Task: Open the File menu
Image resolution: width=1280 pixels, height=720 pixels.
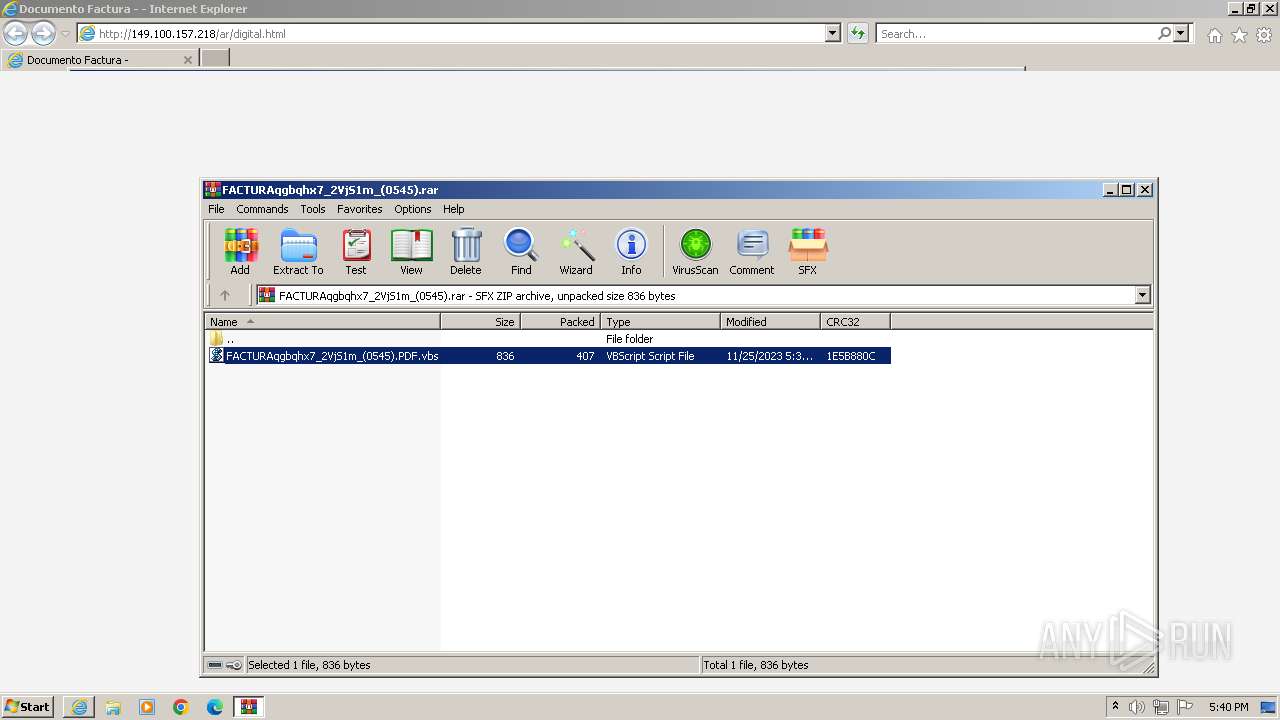Action: 216,209
